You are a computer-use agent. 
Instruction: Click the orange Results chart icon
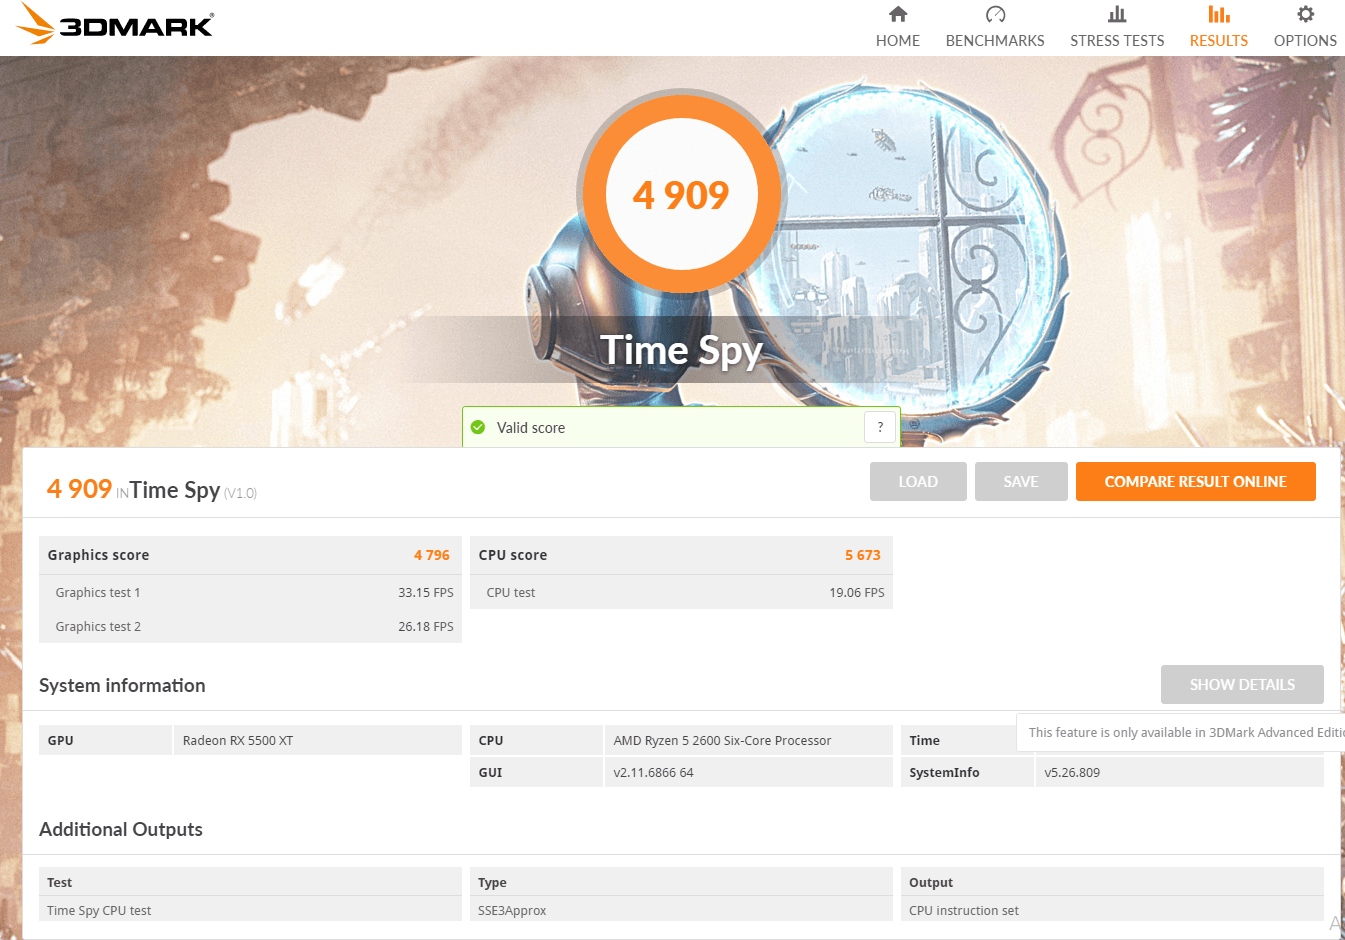pyautogui.click(x=1218, y=14)
